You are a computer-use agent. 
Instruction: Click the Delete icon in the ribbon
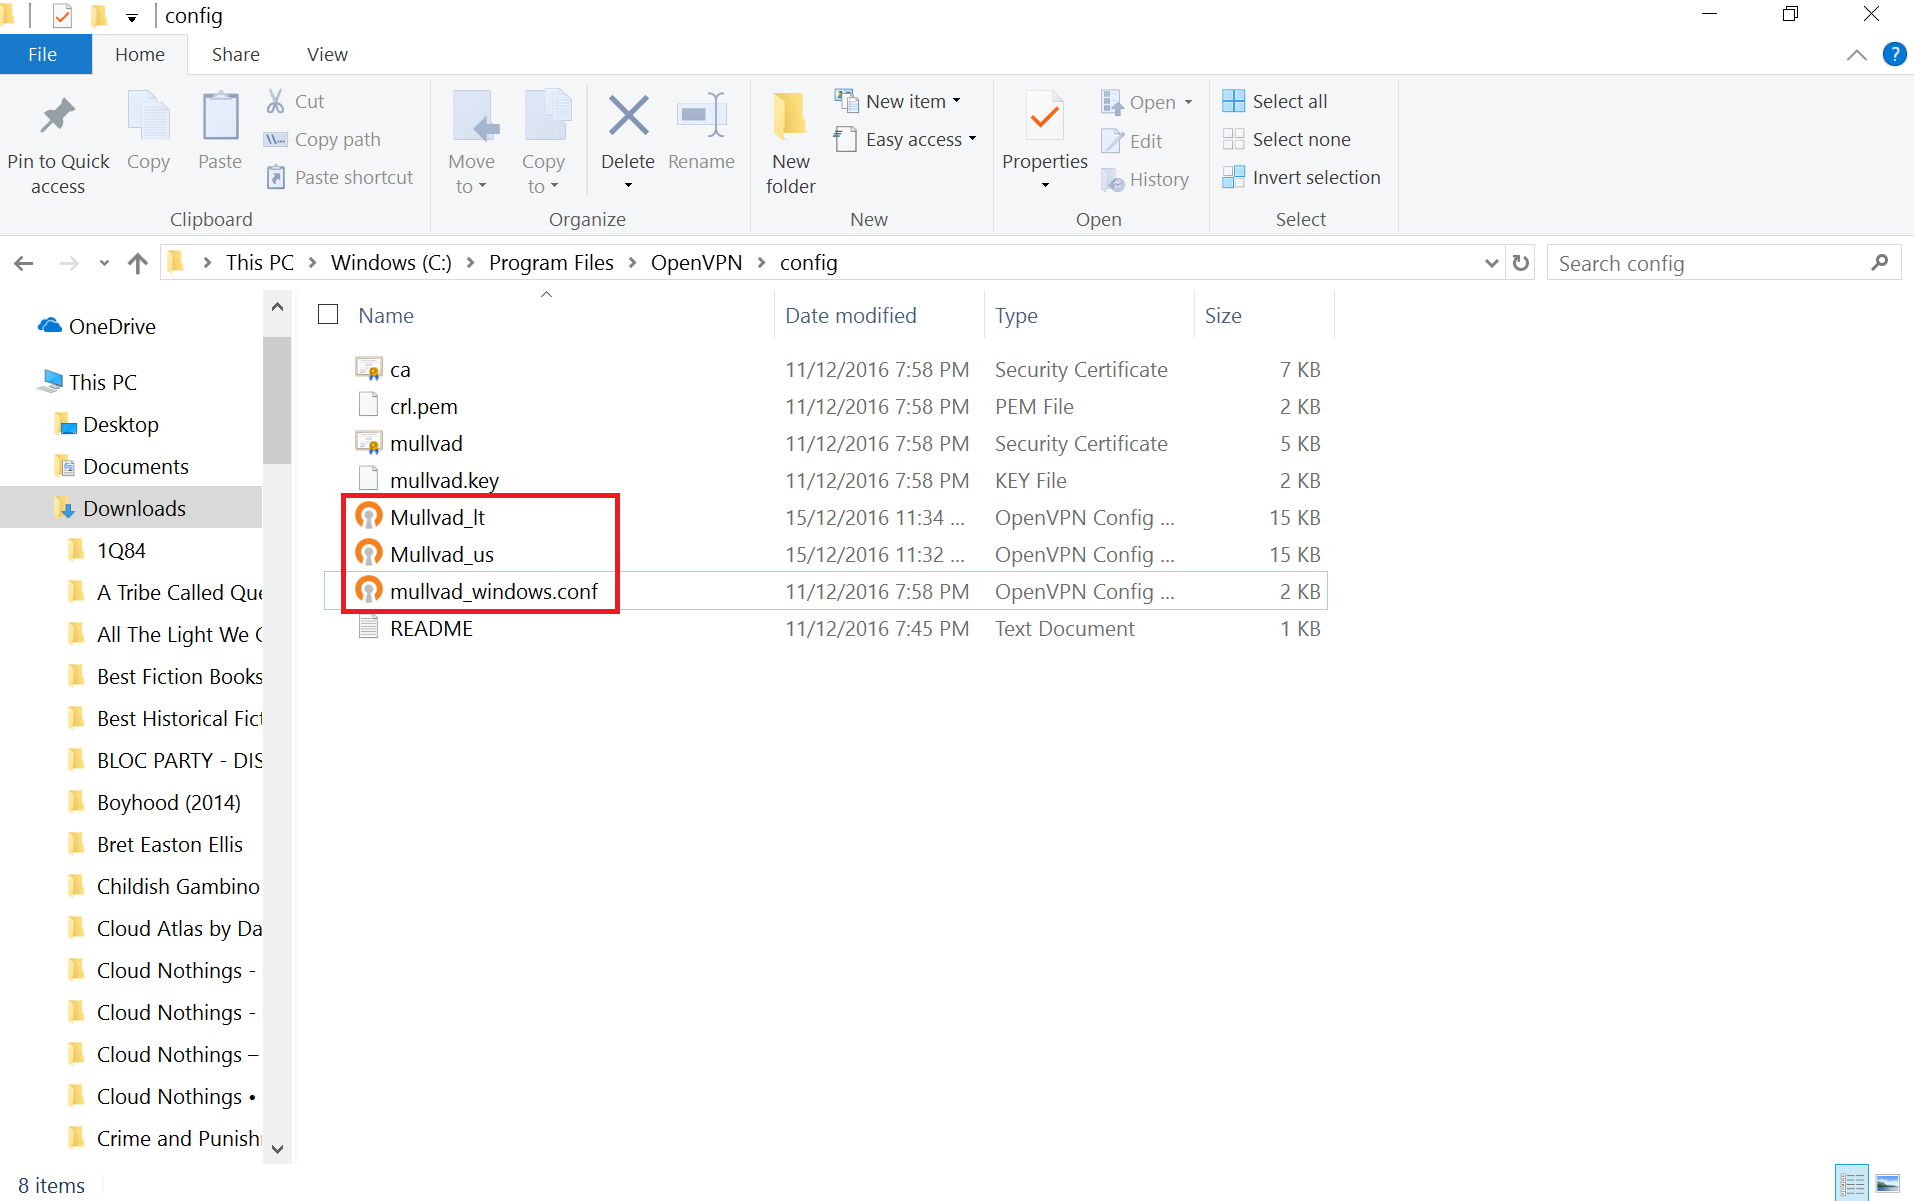click(x=627, y=118)
